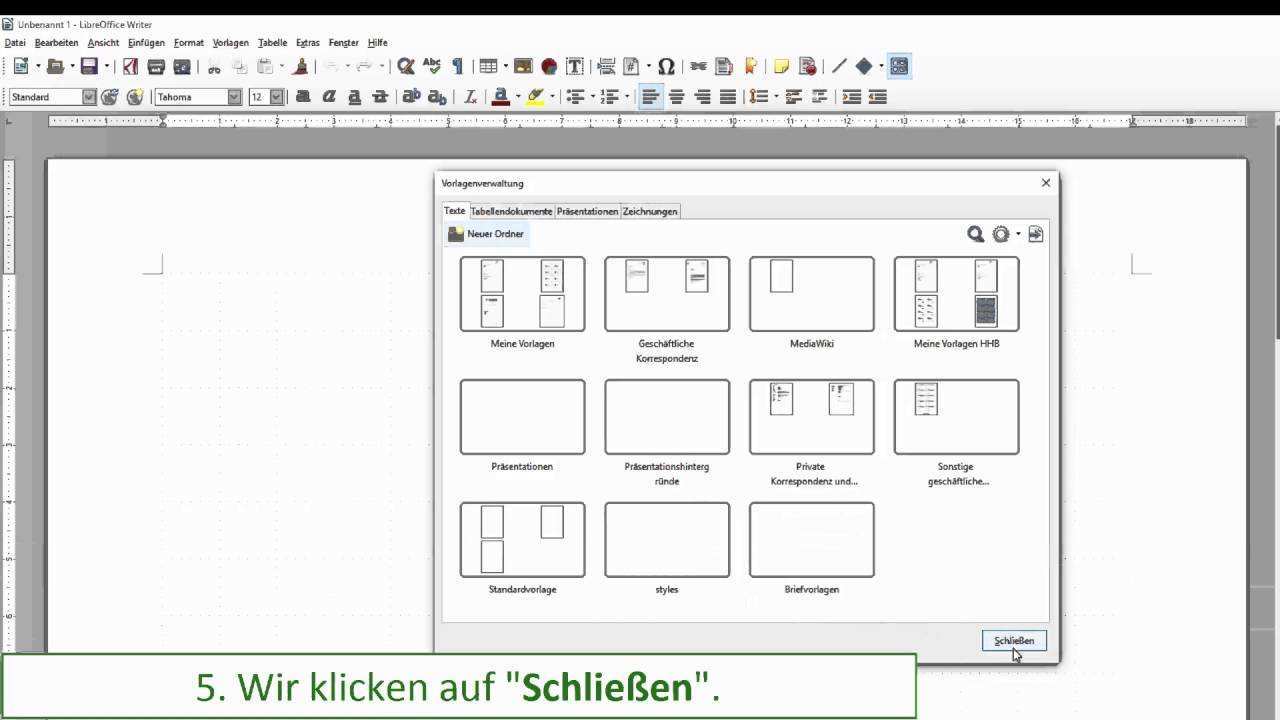This screenshot has height=720, width=1280.
Task: Expand the settings gear dropdown arrow
Action: click(1018, 234)
